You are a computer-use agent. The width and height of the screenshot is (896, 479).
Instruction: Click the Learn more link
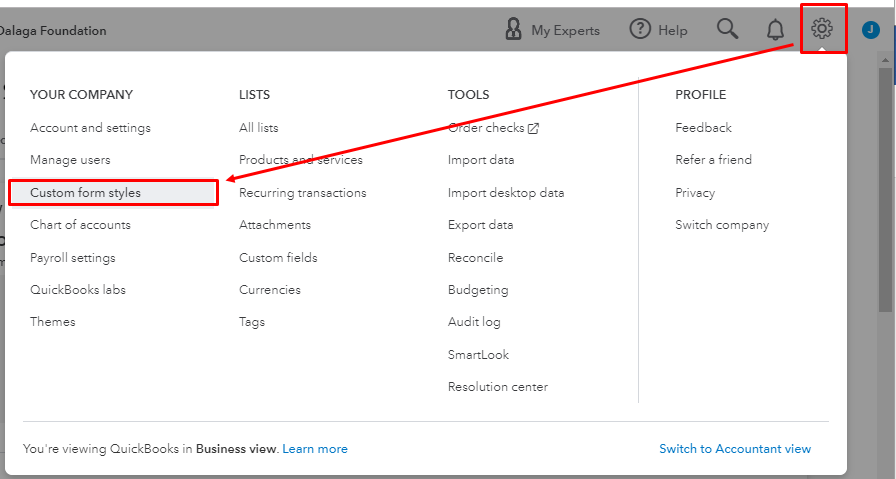tap(315, 449)
